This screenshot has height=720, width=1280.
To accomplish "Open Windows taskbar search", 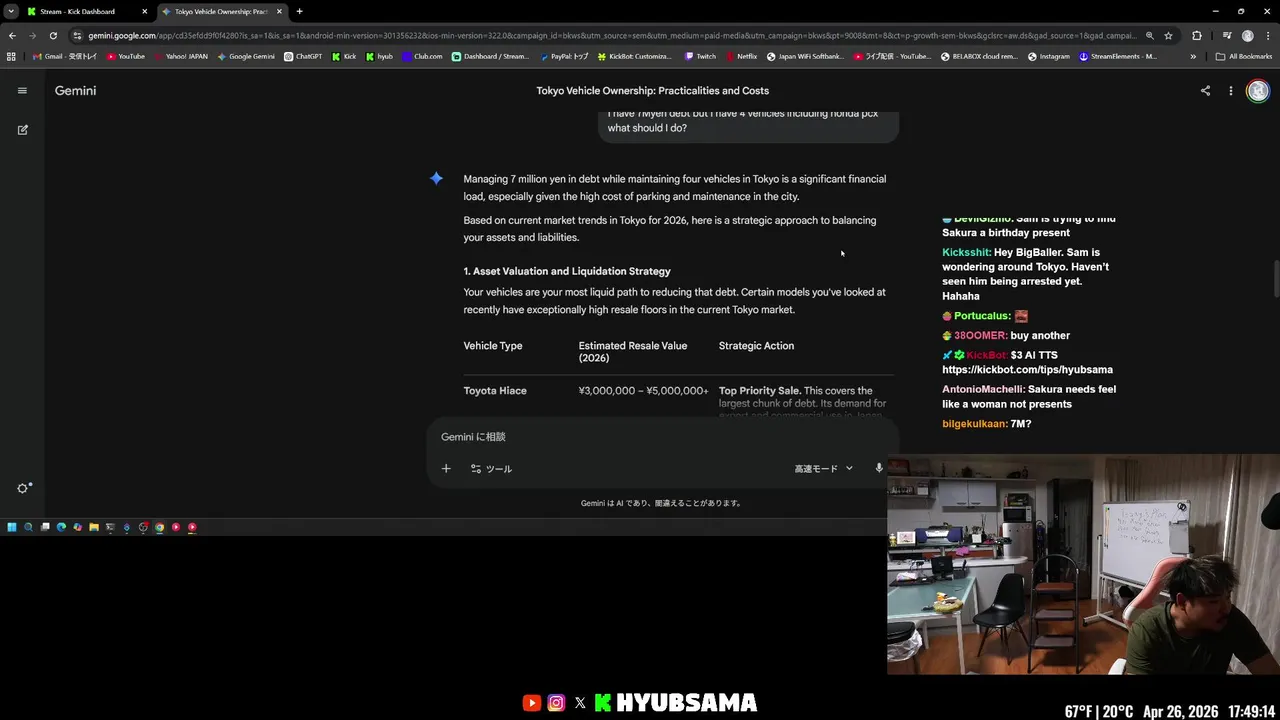I will [28, 527].
